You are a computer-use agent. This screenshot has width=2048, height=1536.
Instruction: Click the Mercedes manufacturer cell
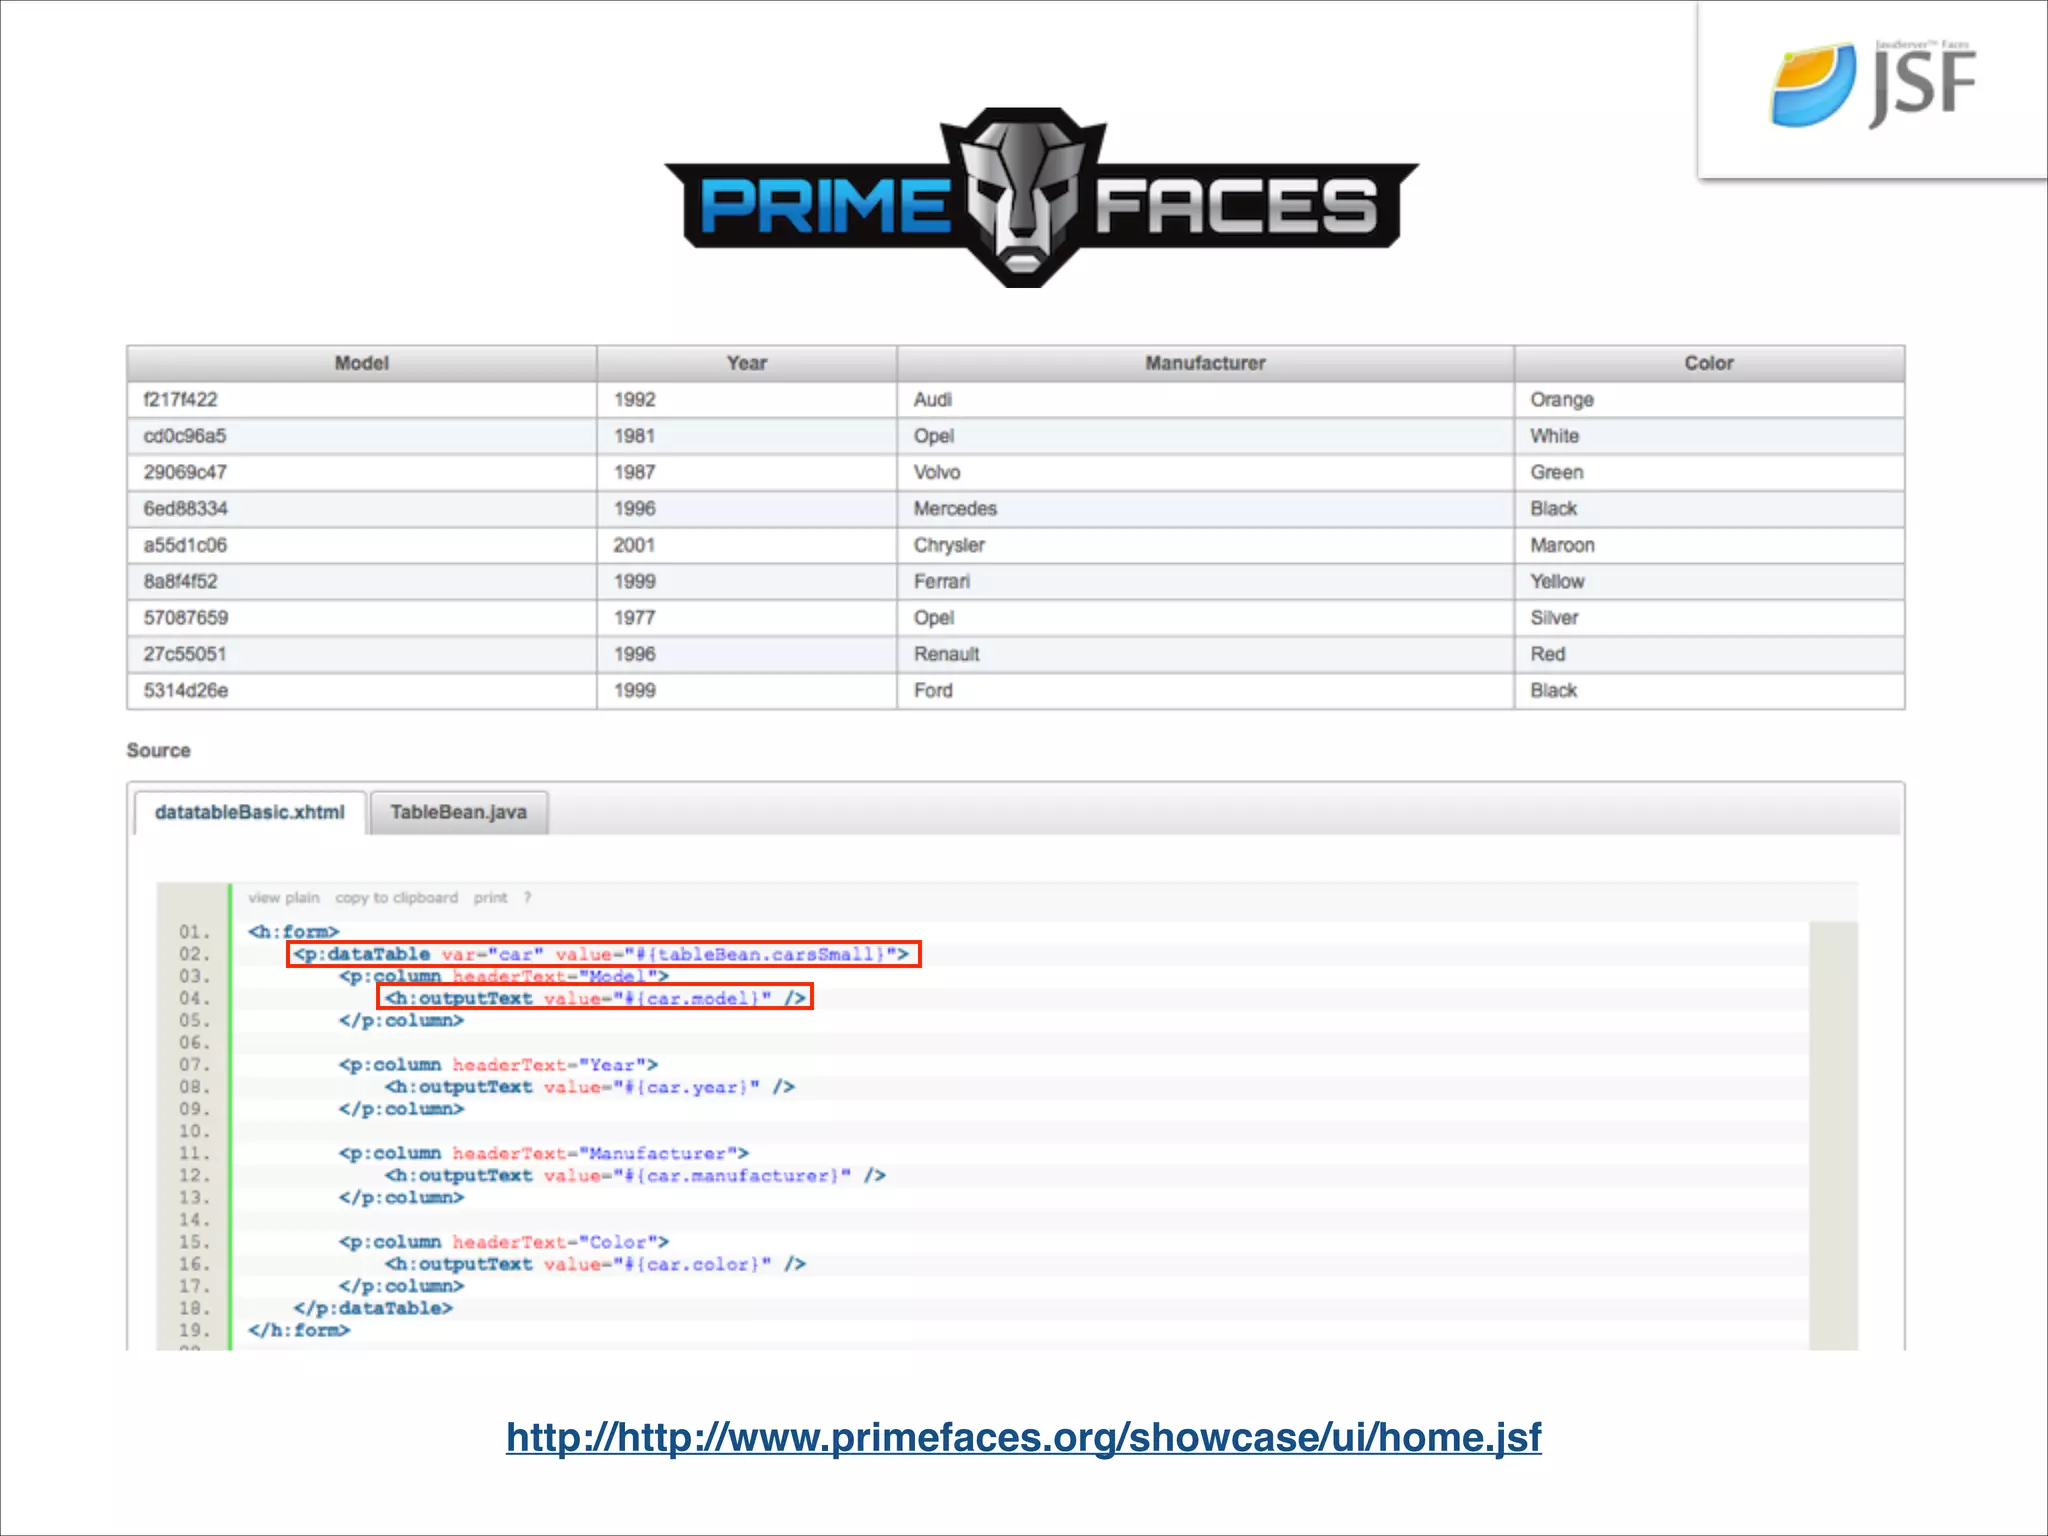[954, 509]
